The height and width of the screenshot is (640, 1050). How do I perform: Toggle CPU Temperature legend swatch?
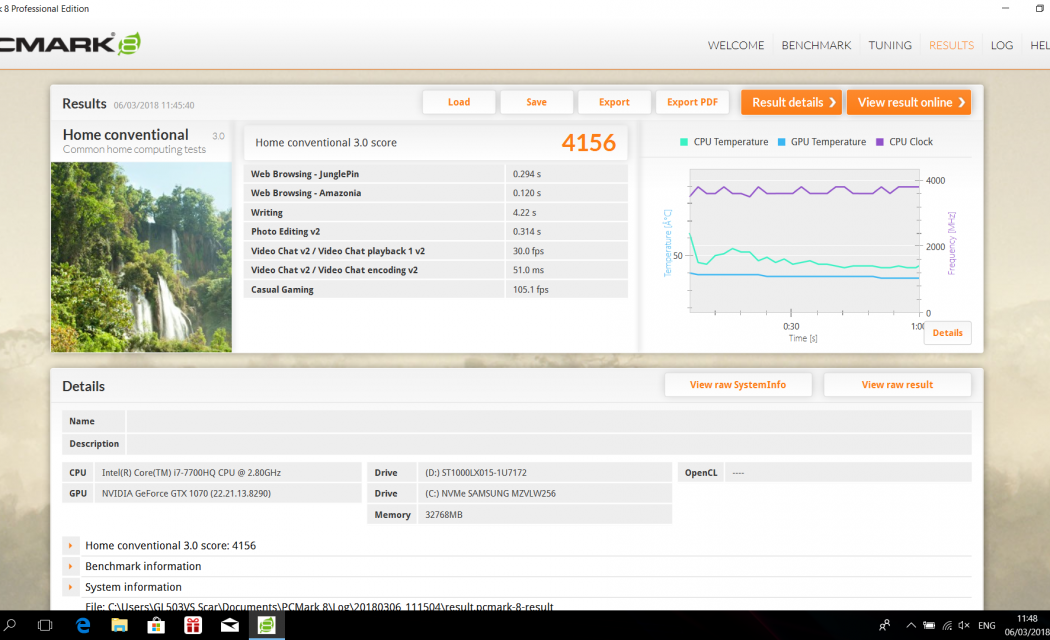click(x=684, y=142)
